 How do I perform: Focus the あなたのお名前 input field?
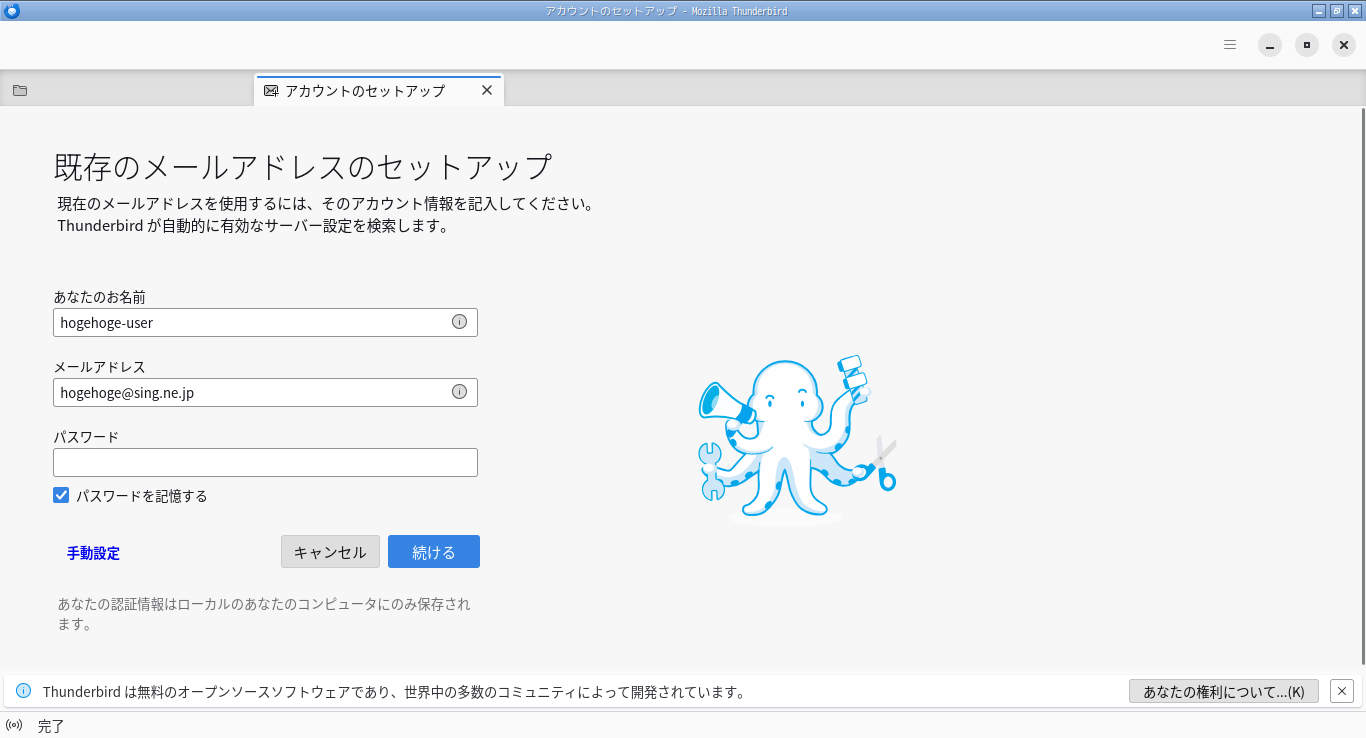click(x=265, y=322)
